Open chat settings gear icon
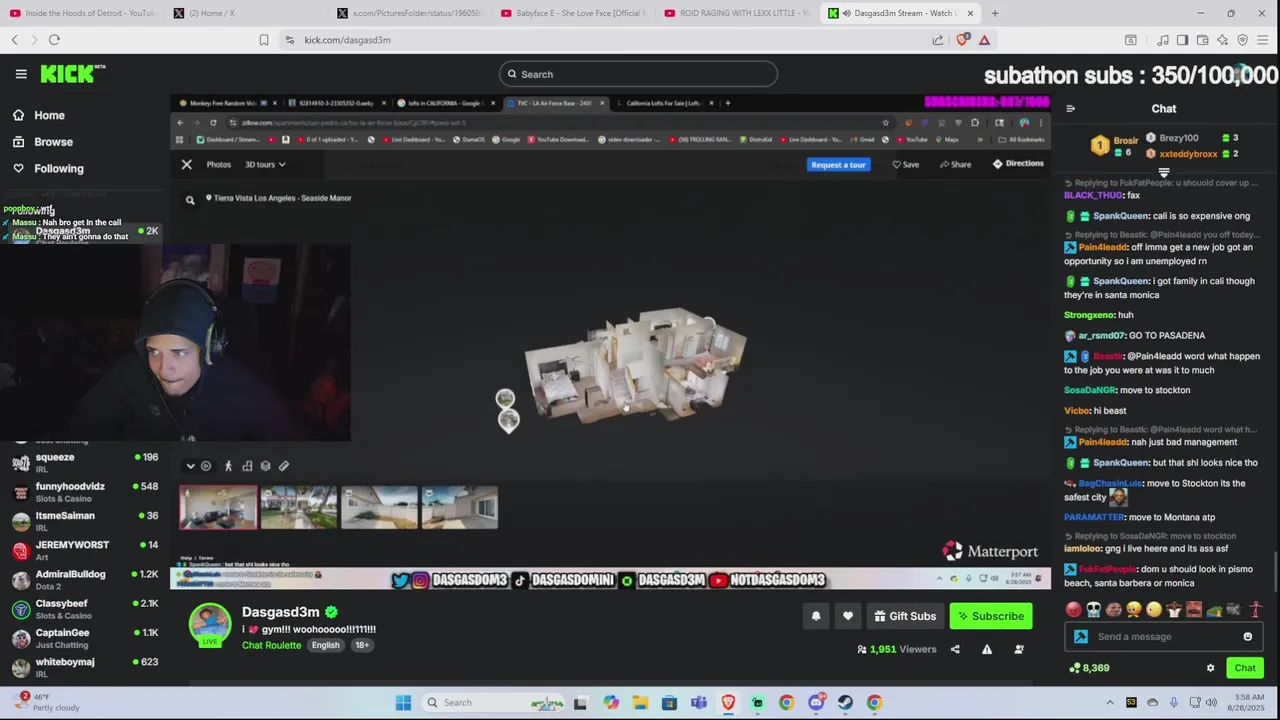1280x720 pixels. [x=1210, y=668]
